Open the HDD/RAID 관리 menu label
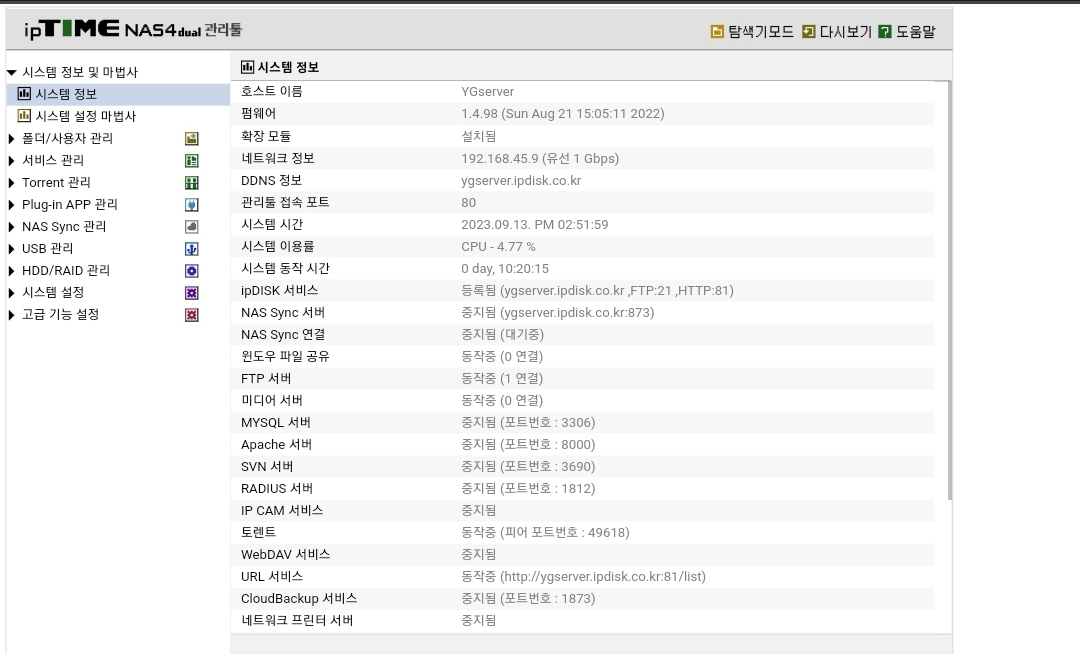This screenshot has height=654, width=1080. 66,271
